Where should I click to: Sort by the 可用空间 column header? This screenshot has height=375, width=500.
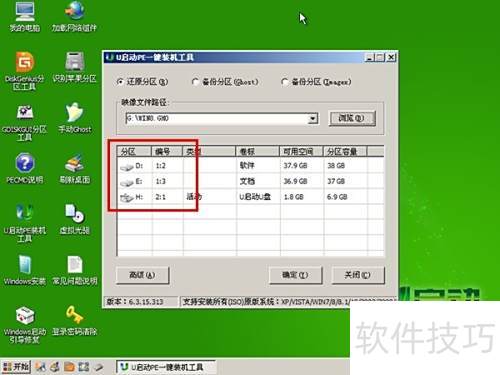301,152
